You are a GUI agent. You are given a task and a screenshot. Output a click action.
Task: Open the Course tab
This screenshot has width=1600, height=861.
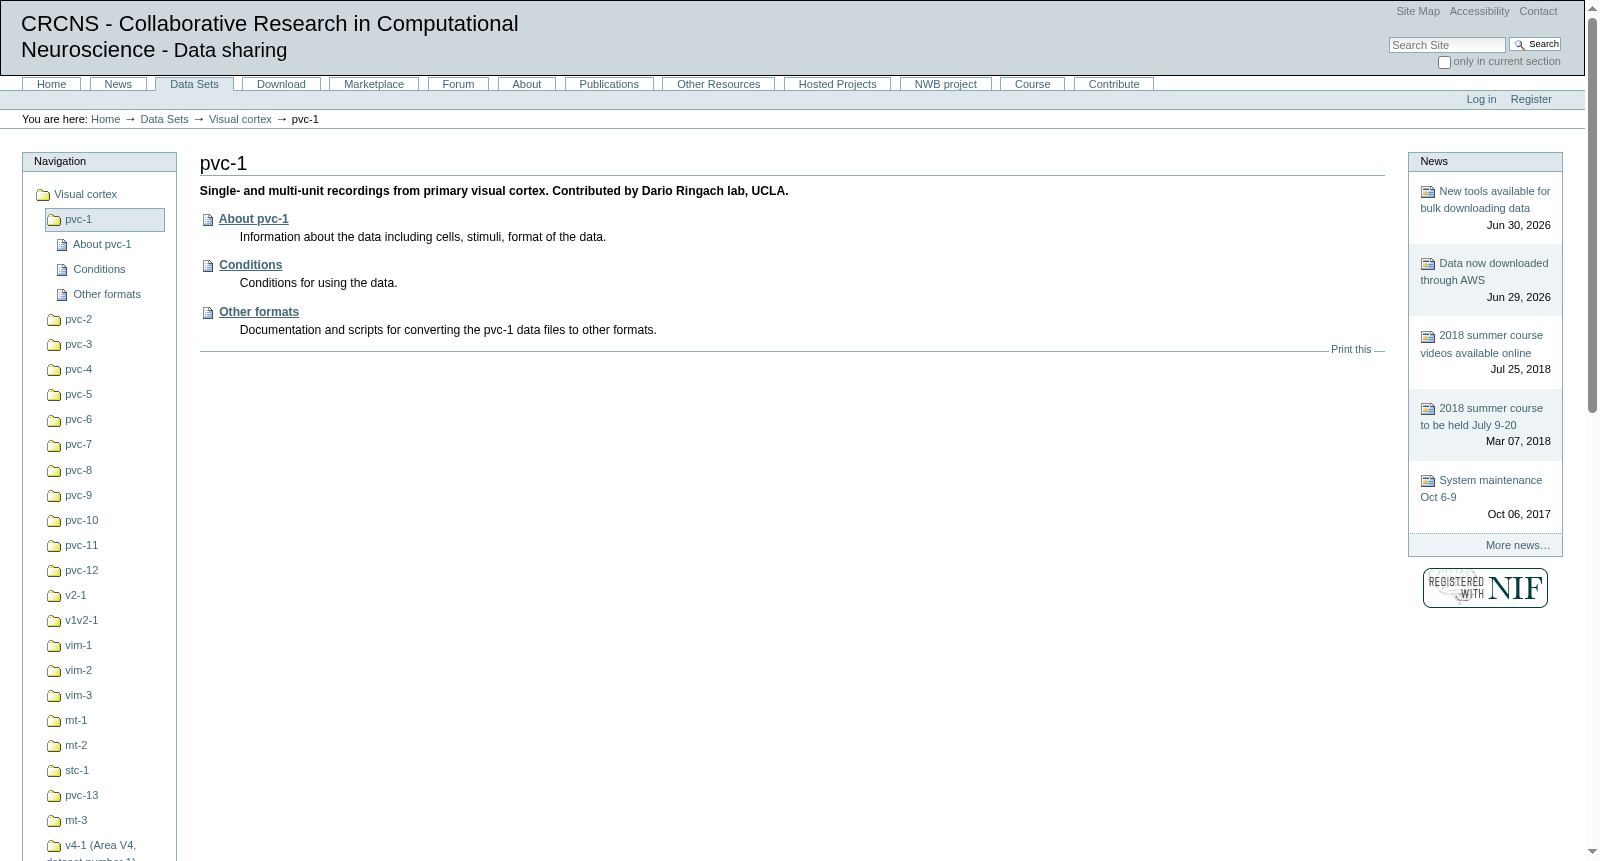click(1032, 84)
